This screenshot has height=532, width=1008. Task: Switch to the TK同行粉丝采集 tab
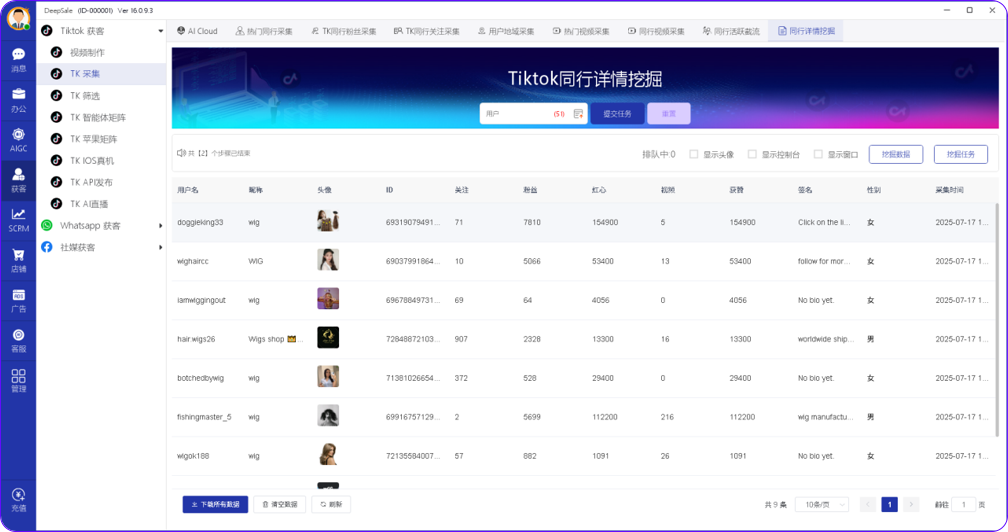pyautogui.click(x=343, y=31)
